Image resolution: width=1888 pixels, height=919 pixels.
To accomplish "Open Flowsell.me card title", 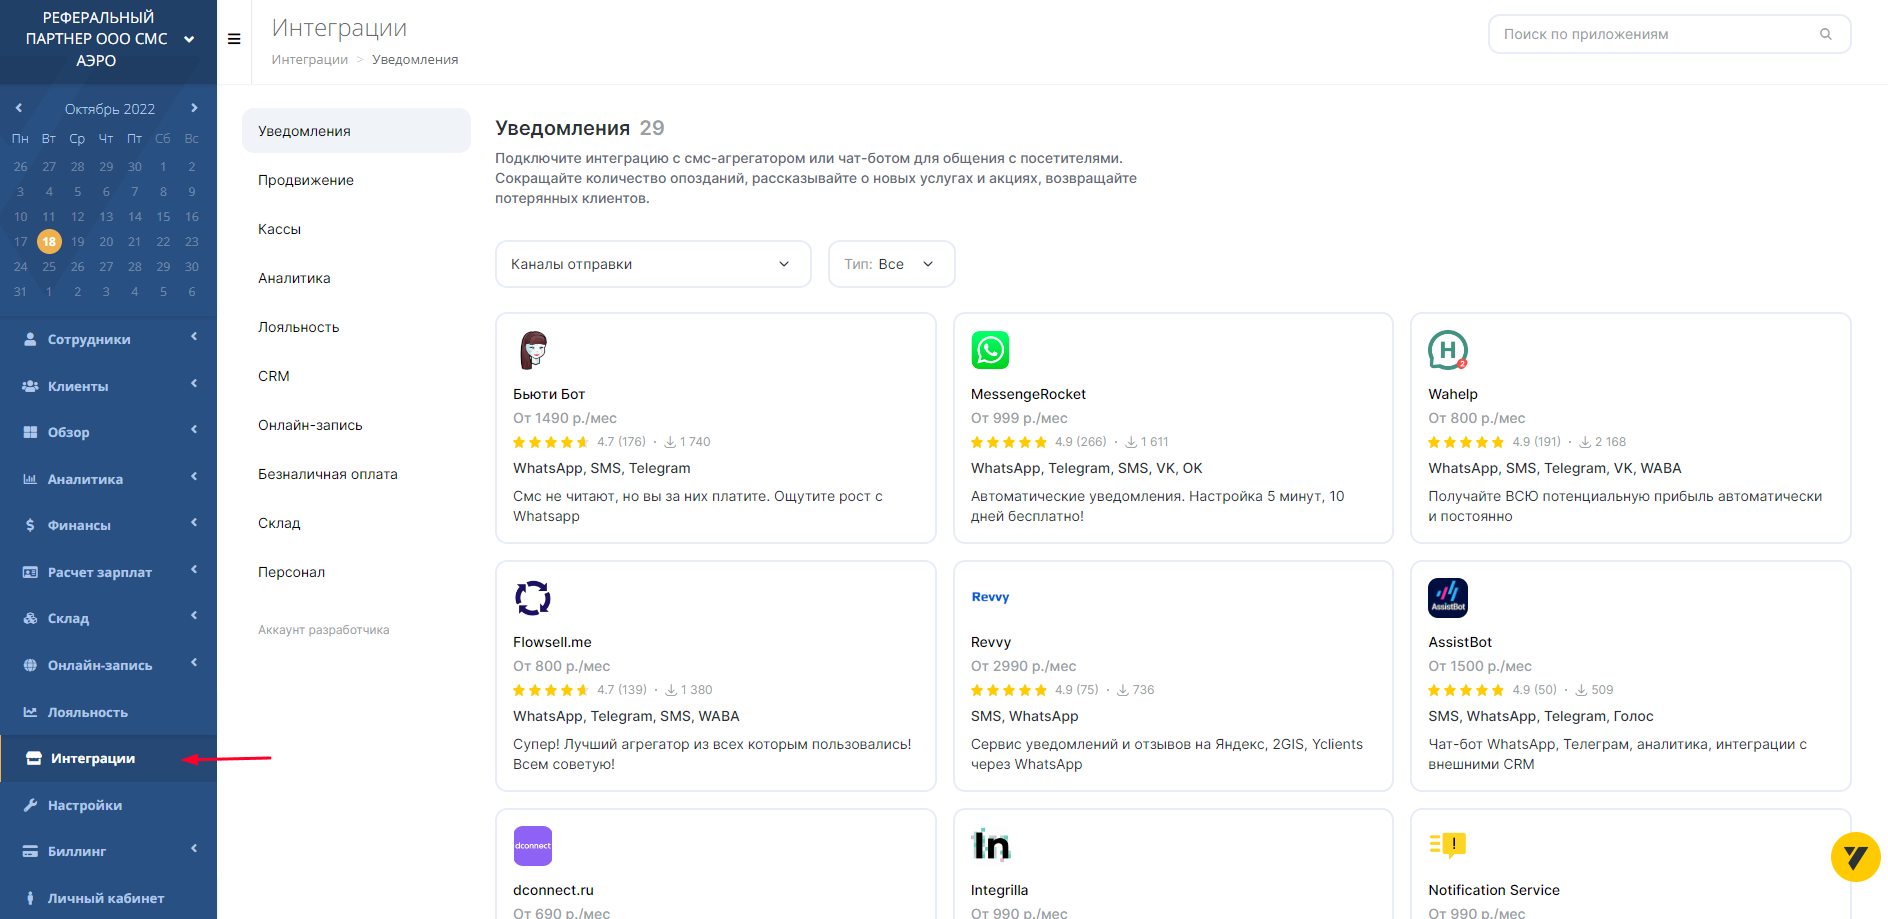I will (552, 642).
